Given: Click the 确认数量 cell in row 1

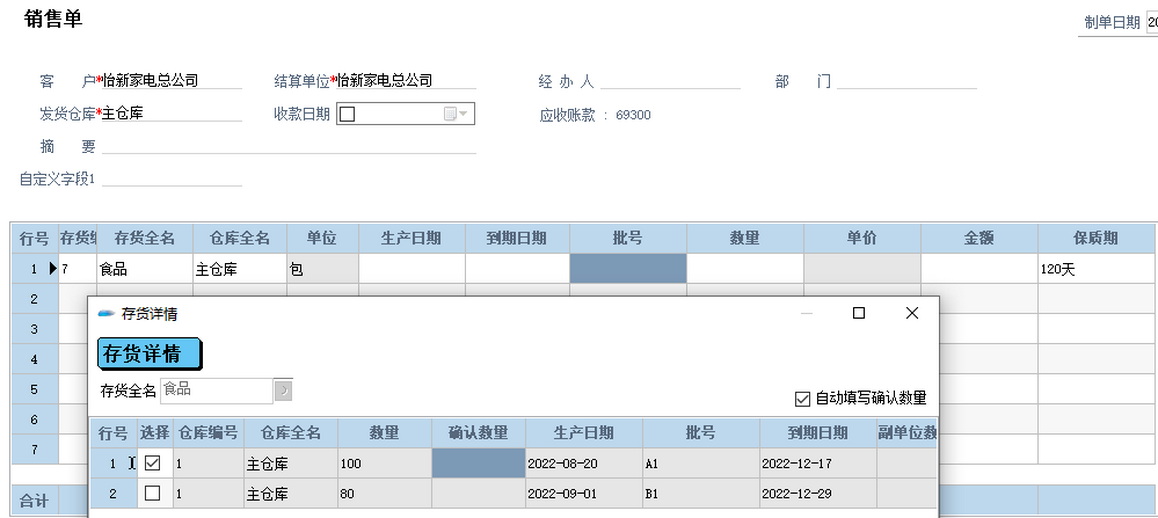Looking at the screenshot, I should click(478, 463).
